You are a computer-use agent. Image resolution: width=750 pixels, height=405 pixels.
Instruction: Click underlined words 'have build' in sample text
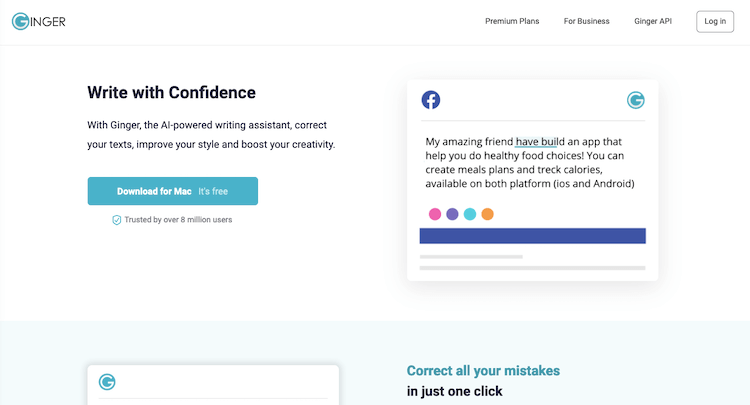coord(537,142)
